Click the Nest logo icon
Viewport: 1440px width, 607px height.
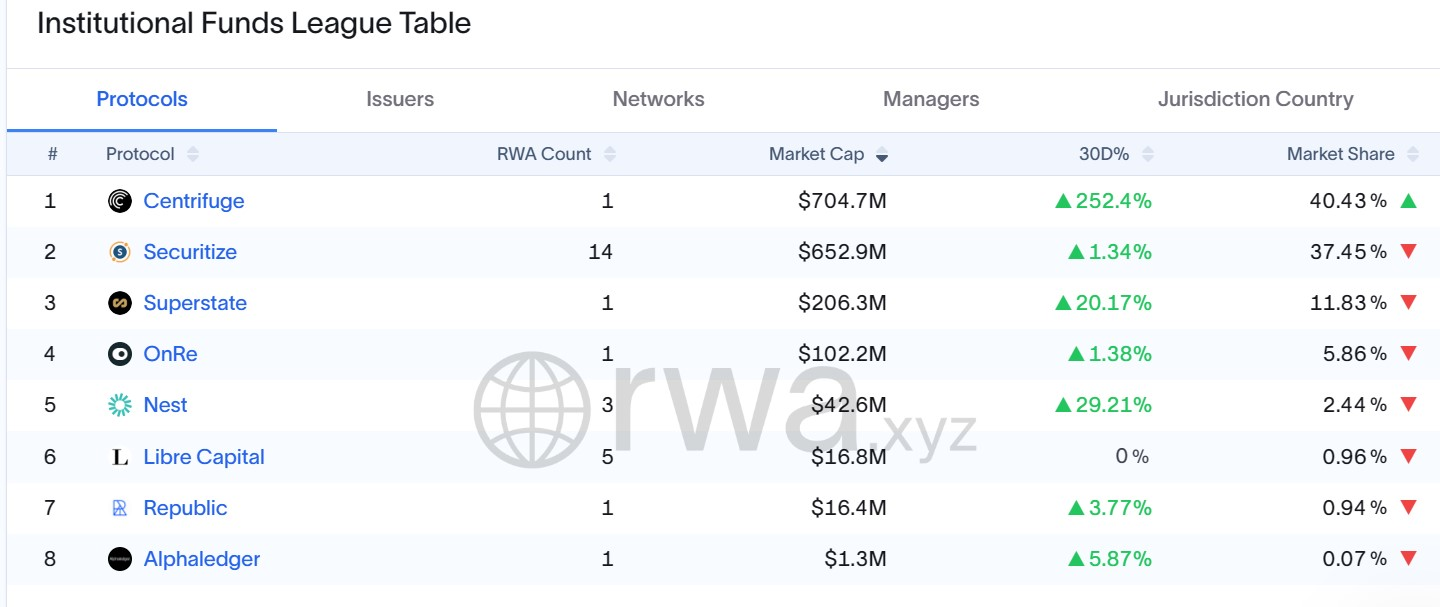[120, 405]
